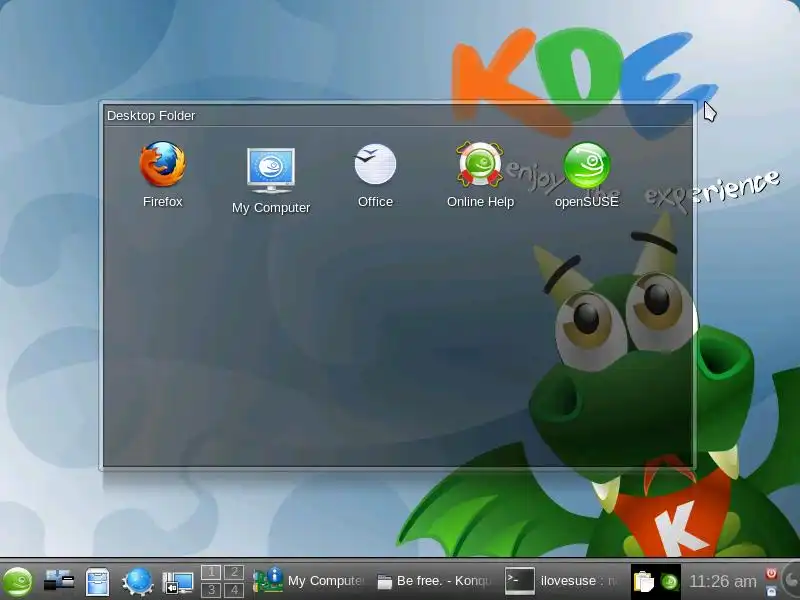
Task: Click the green openSUSE updater tray icon
Action: [669, 582]
